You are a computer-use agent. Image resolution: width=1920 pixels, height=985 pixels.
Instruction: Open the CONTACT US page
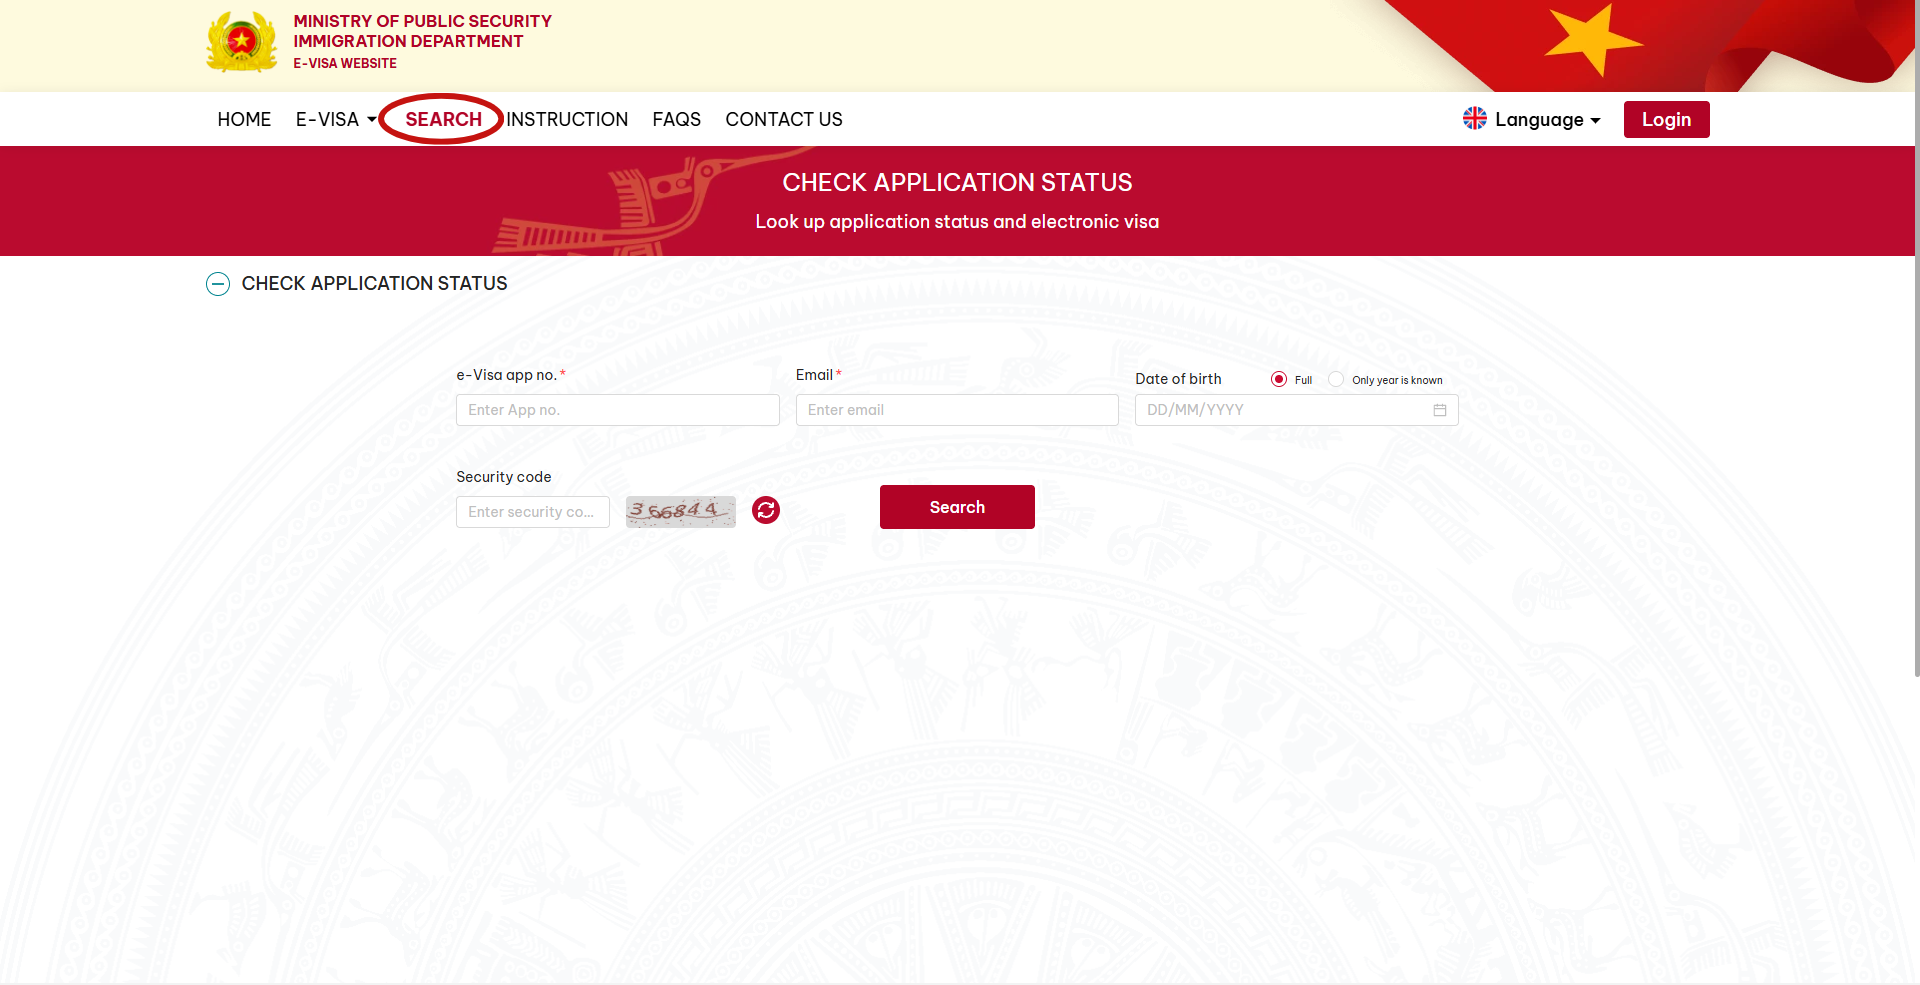tap(784, 120)
